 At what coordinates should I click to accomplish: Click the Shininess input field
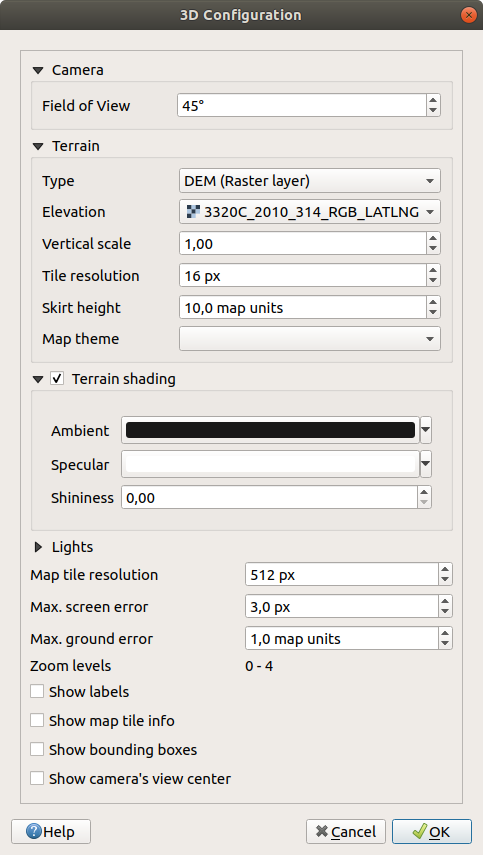tap(270, 497)
